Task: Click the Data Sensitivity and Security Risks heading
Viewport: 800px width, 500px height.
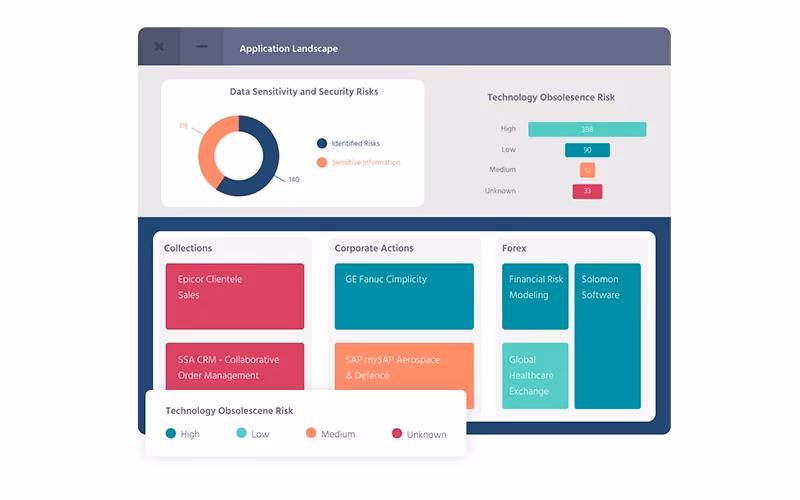Action: pos(304,92)
